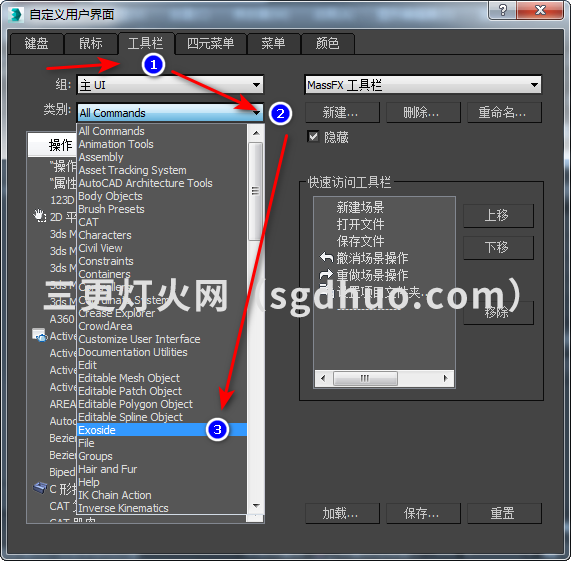Click the dialog help question mark button
The width and height of the screenshot is (571, 561).
[x=503, y=10]
